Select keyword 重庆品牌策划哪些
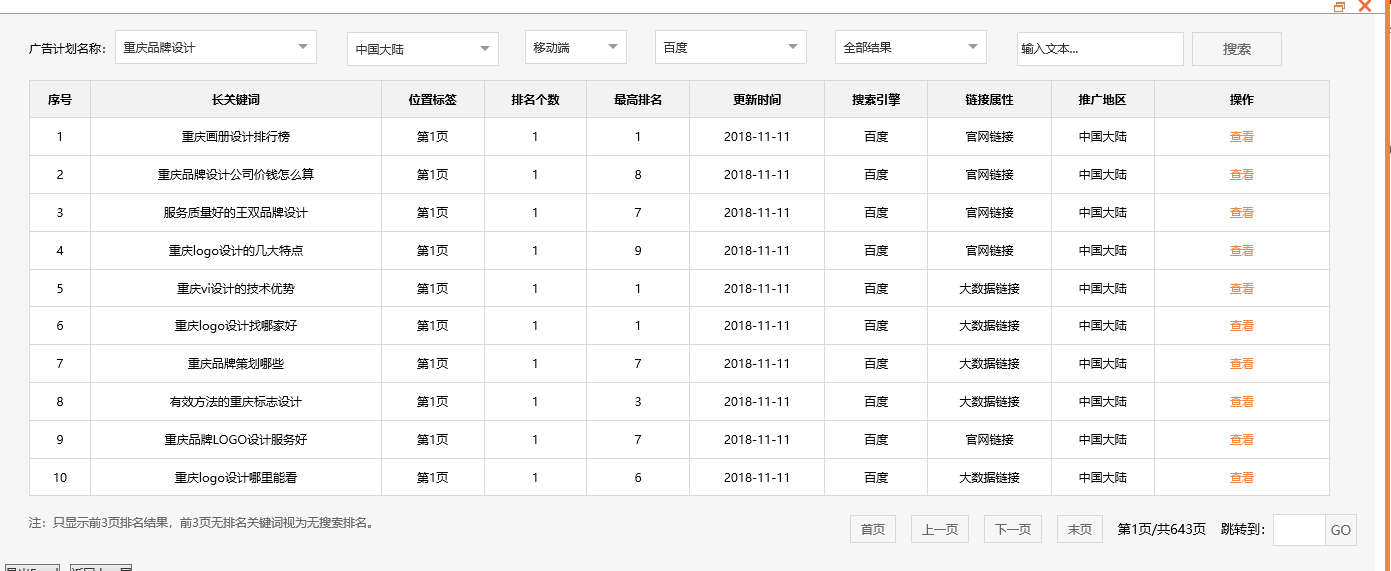This screenshot has width=1391, height=571. pyautogui.click(x=236, y=364)
